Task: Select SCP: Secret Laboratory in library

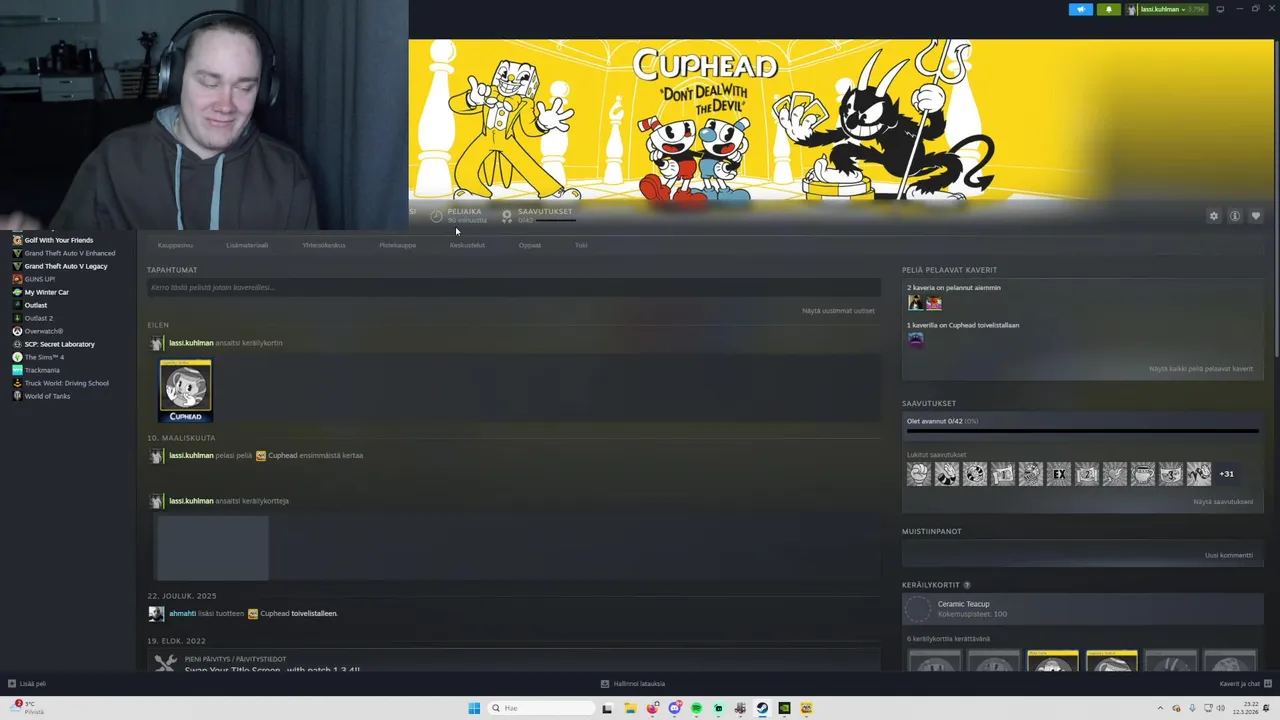Action: [x=60, y=344]
